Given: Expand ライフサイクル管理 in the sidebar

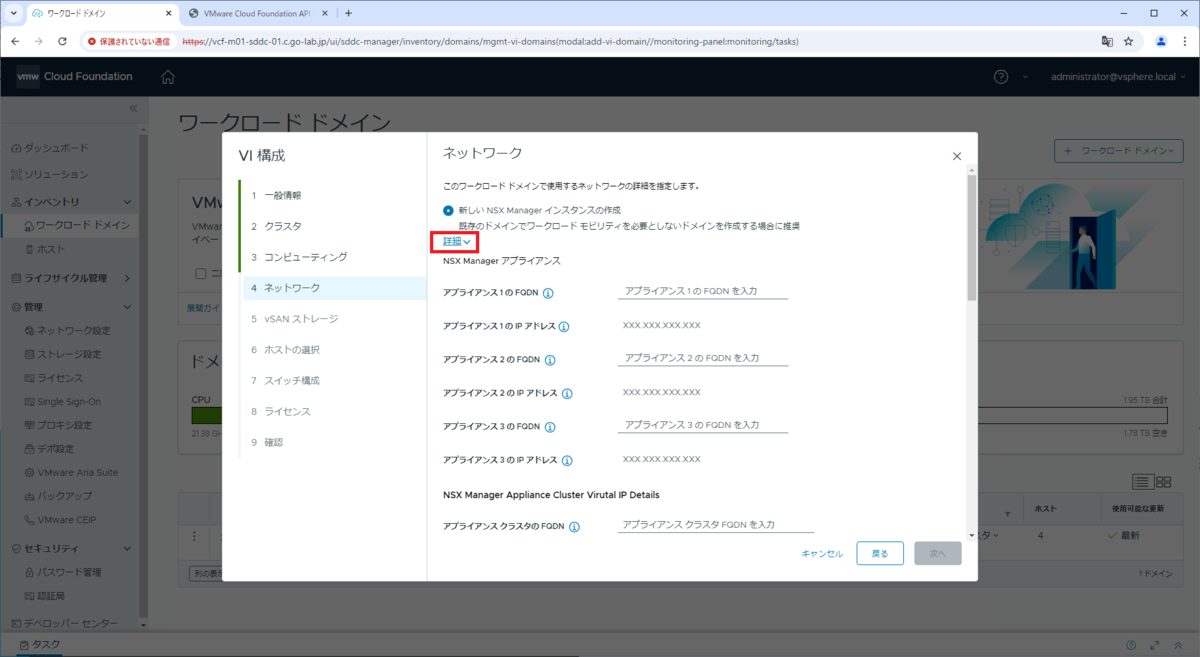Looking at the screenshot, I should (x=127, y=278).
